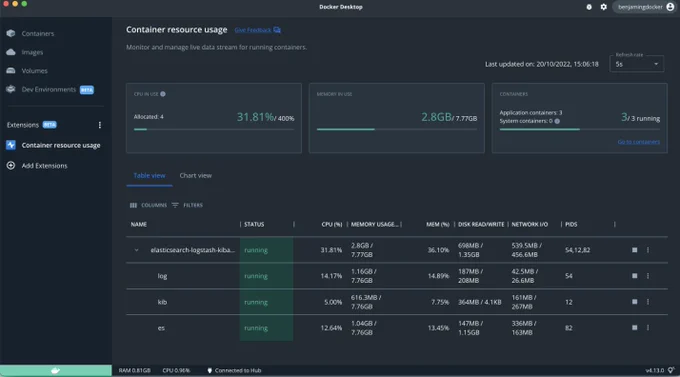Sort by the MEM (%) column header
This screenshot has width=680, height=377.
click(x=438, y=224)
